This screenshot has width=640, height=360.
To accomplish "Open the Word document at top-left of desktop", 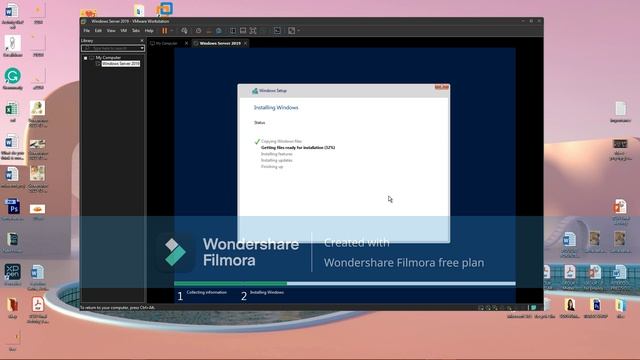I will pyautogui.click(x=12, y=16).
